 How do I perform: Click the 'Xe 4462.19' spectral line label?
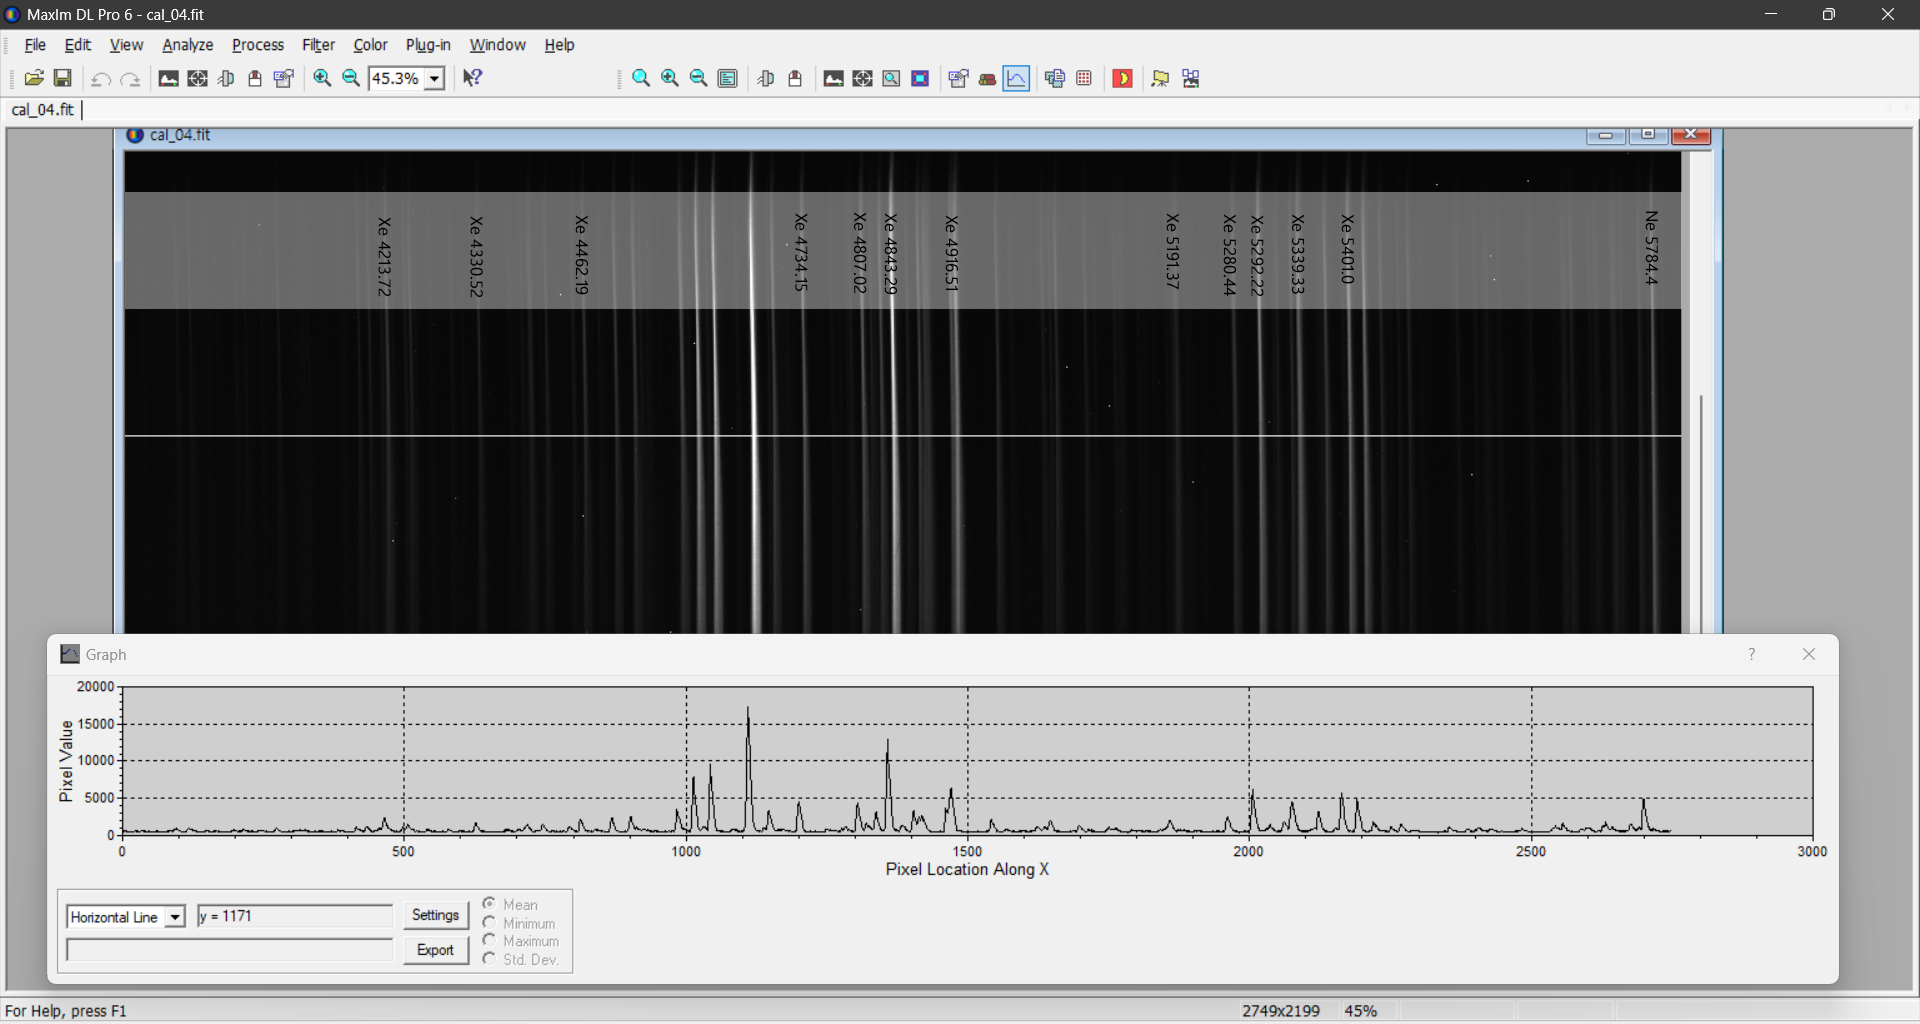click(x=581, y=255)
